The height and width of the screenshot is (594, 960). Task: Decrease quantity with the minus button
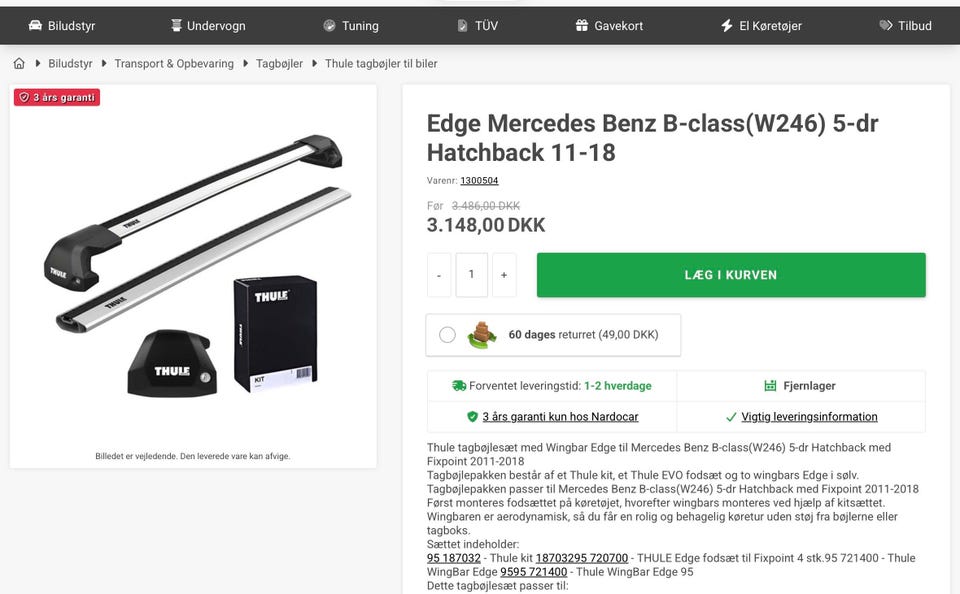pos(439,275)
